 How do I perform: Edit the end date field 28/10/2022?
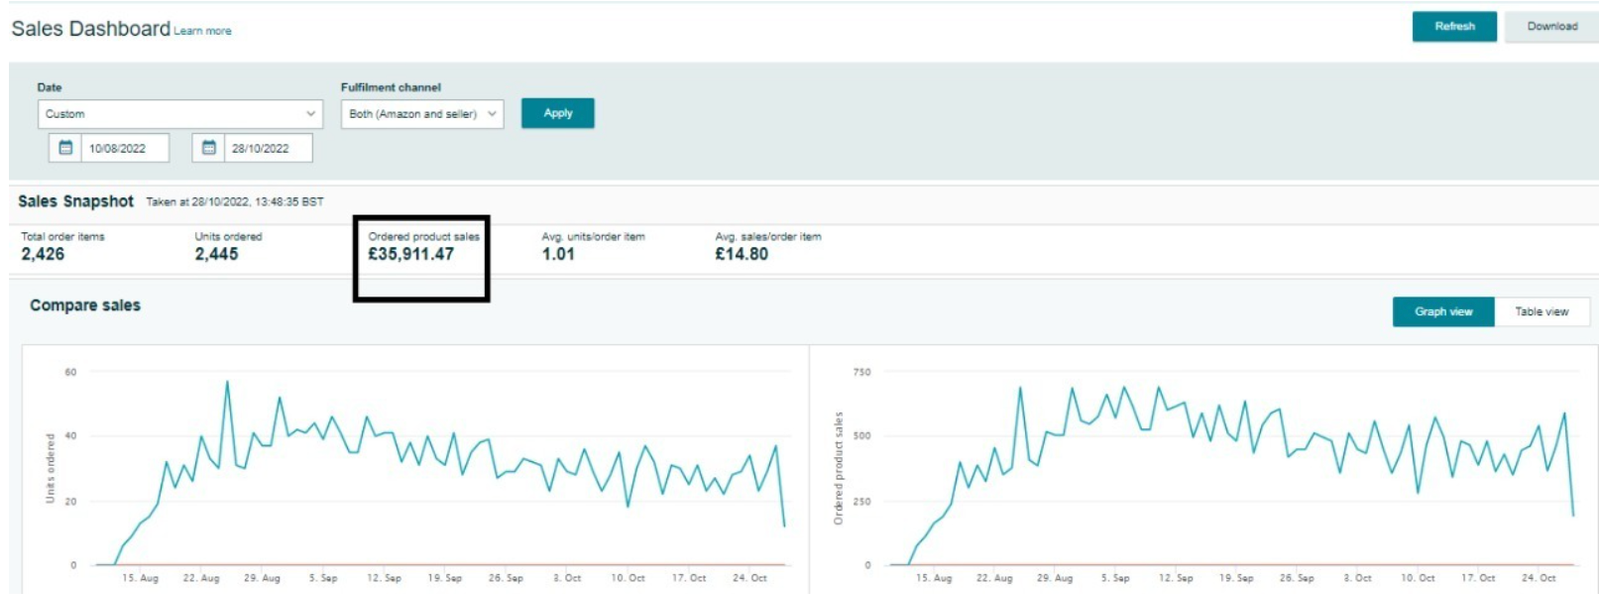268,148
